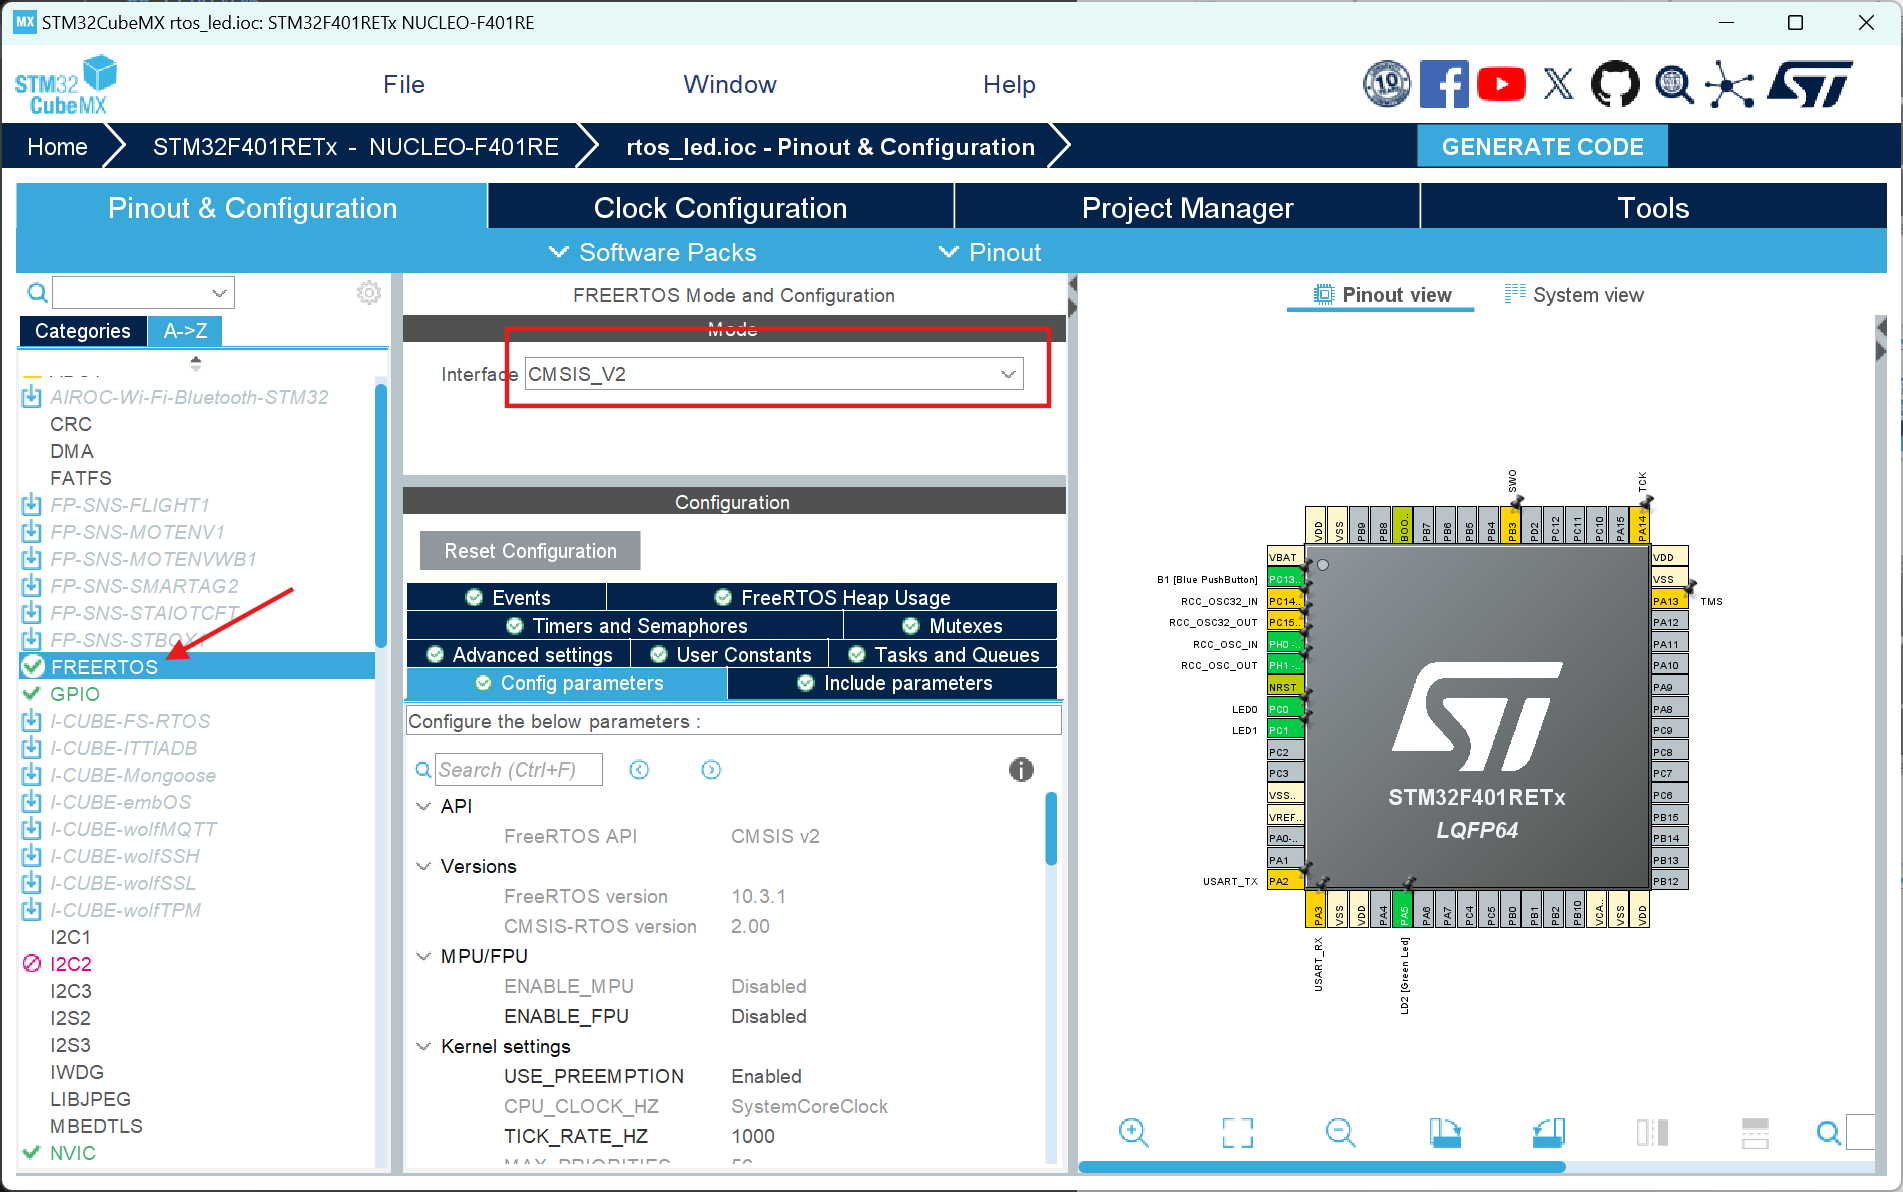Image resolution: width=1903 pixels, height=1192 pixels.
Task: Open the User Constants tab
Action: pyautogui.click(x=729, y=655)
